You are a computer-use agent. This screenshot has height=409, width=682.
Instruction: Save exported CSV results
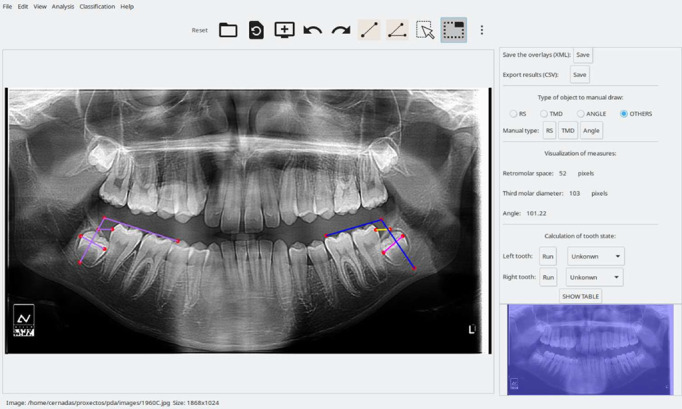tap(580, 75)
